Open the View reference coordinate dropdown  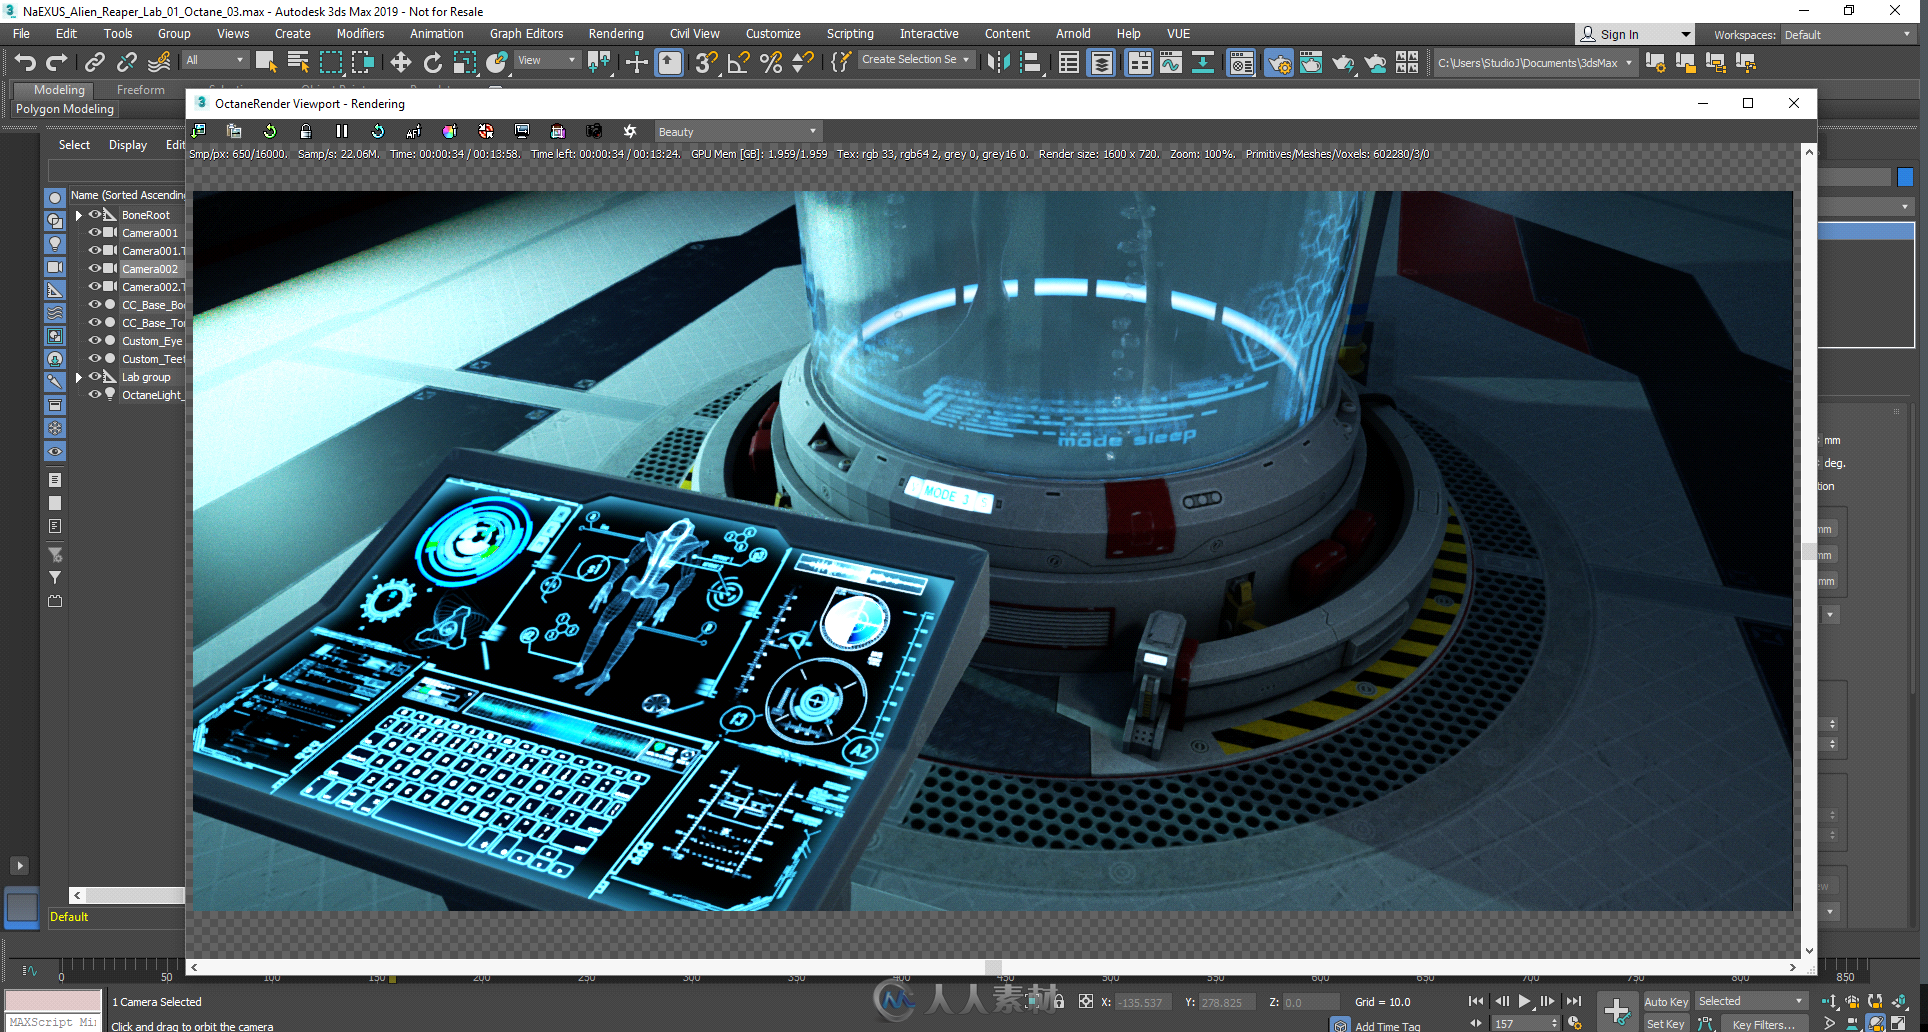click(546, 60)
